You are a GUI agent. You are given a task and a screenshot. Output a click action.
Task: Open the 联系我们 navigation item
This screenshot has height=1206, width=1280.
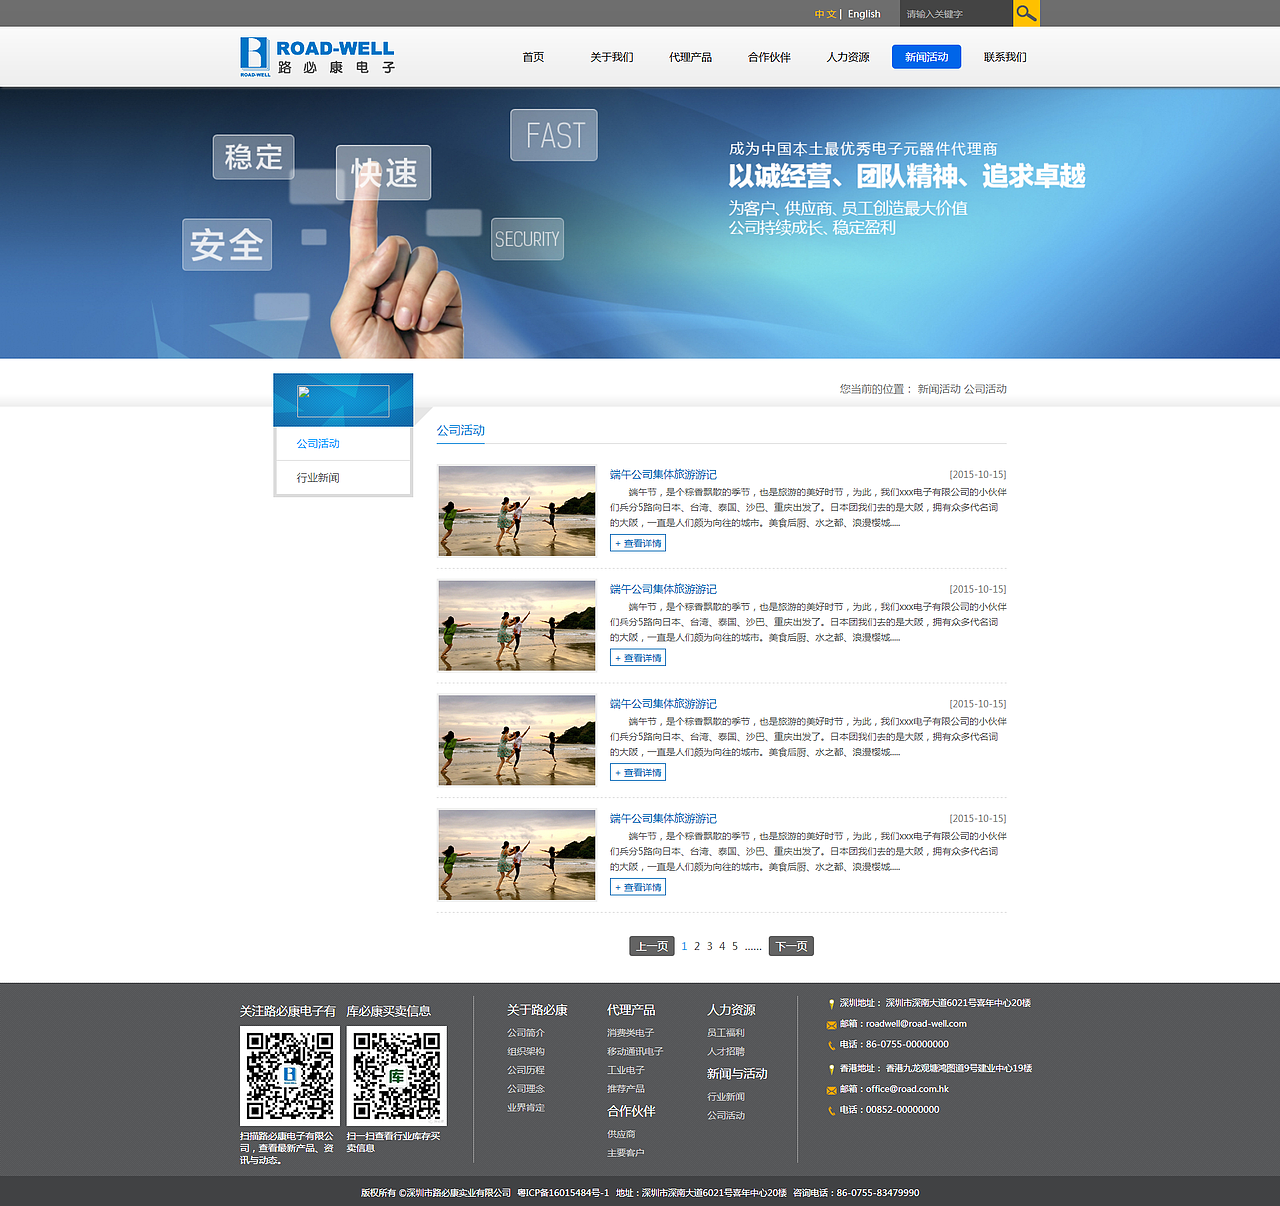[1005, 57]
